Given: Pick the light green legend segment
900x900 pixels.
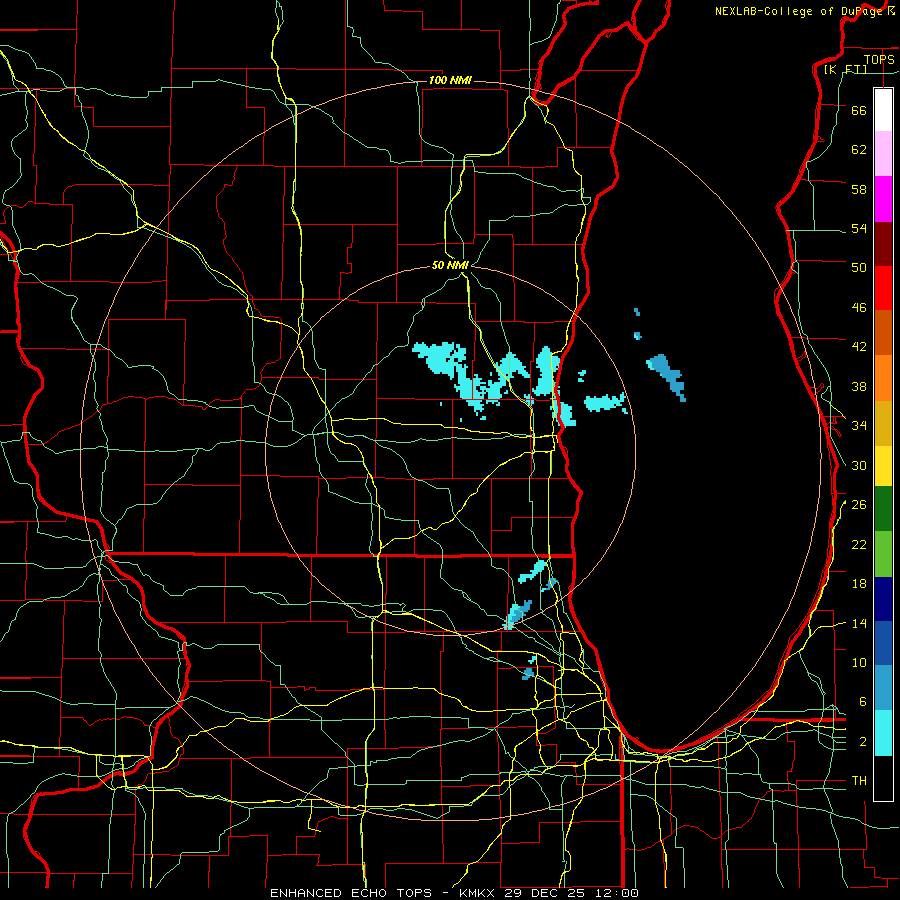Looking at the screenshot, I should pos(883,554).
